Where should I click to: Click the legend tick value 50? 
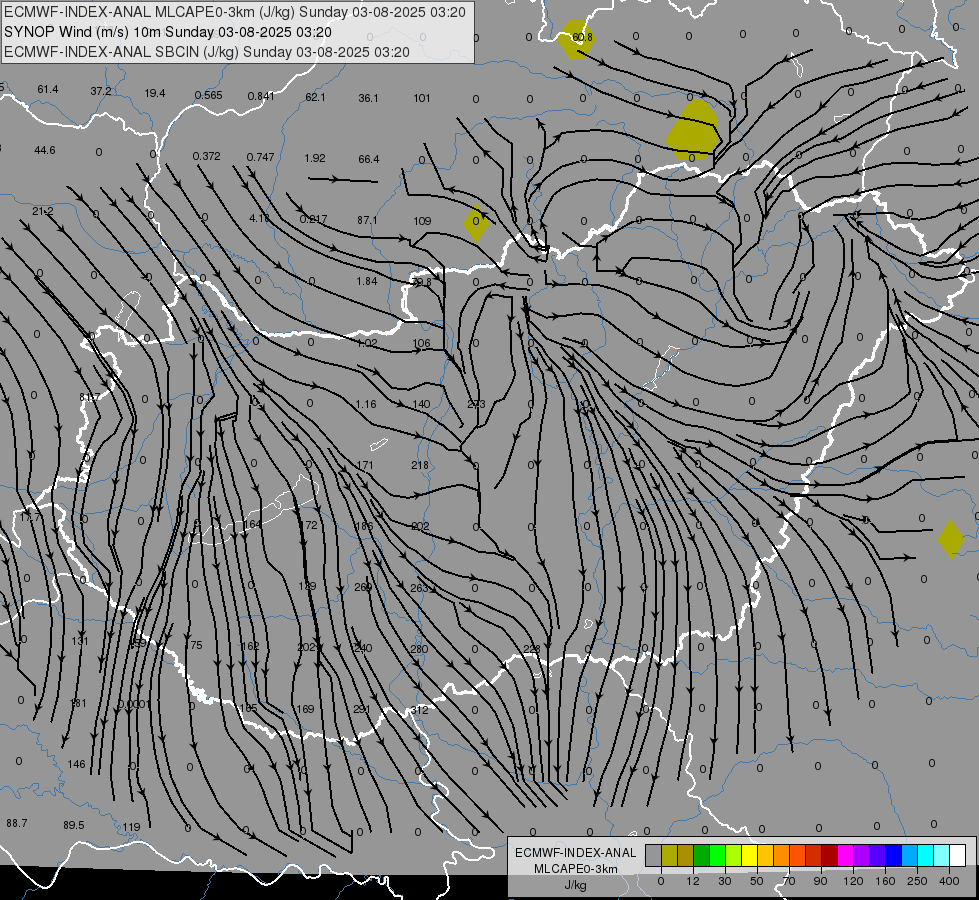[x=756, y=881]
